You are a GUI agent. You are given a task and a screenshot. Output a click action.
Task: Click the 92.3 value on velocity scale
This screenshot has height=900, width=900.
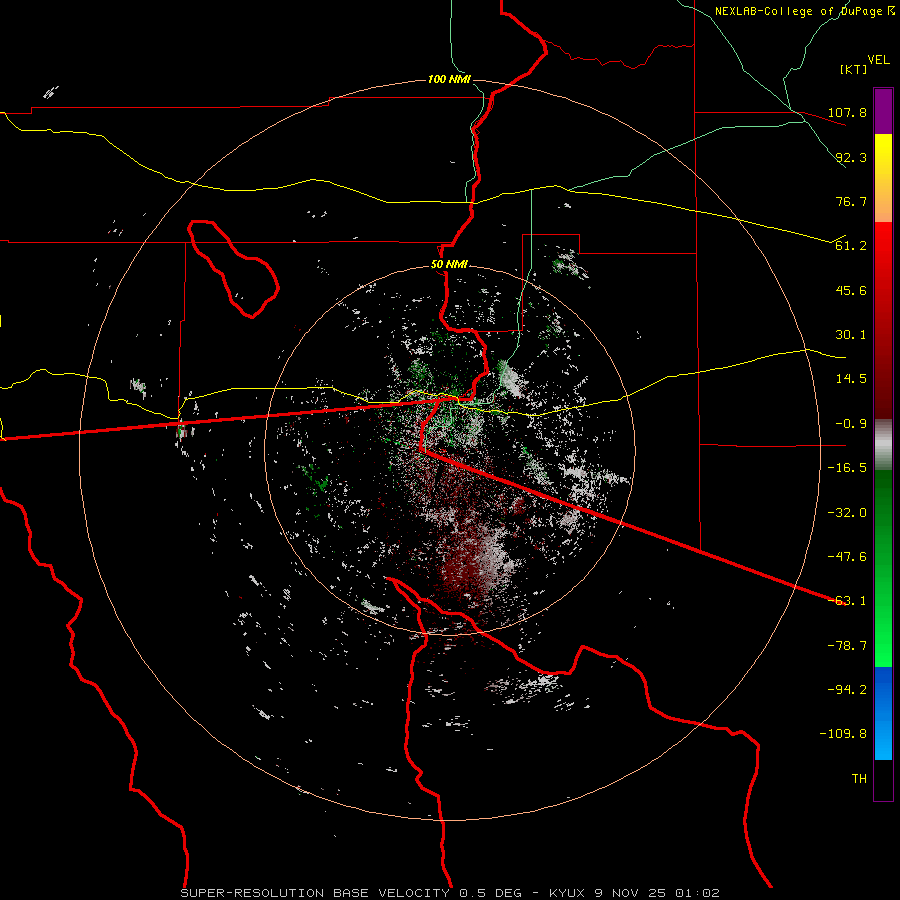click(851, 157)
